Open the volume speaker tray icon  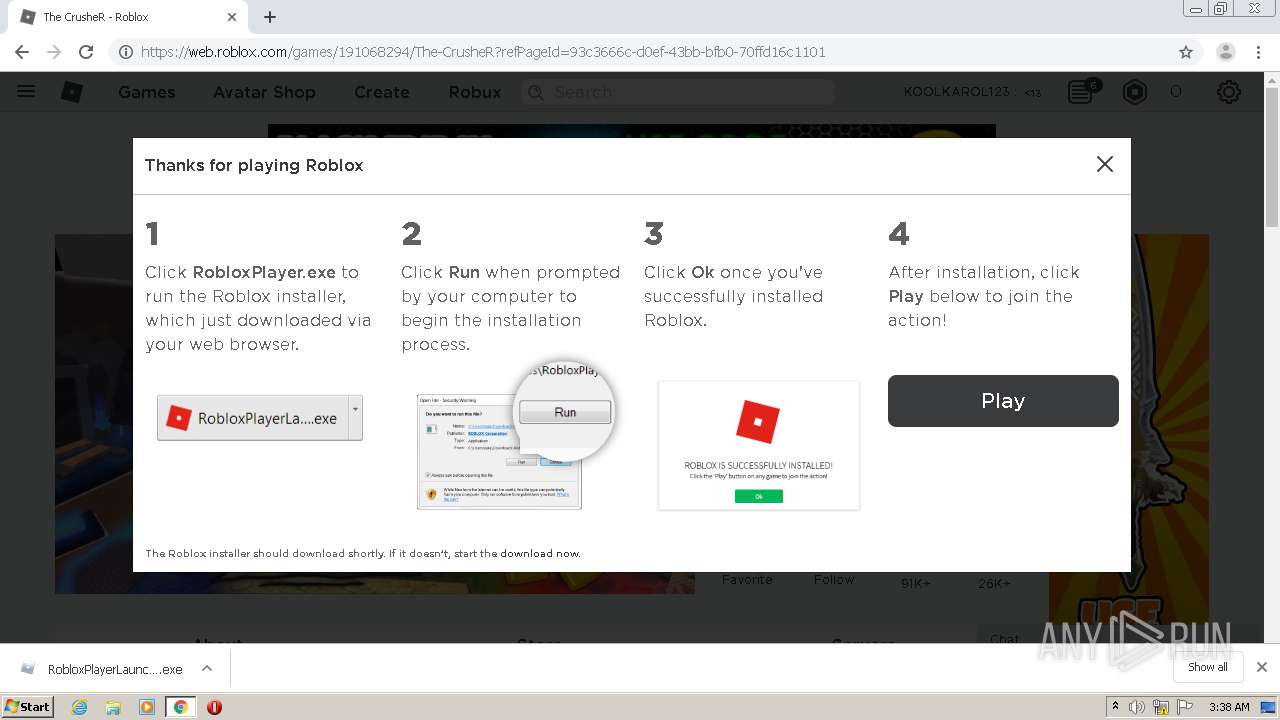[1137, 707]
